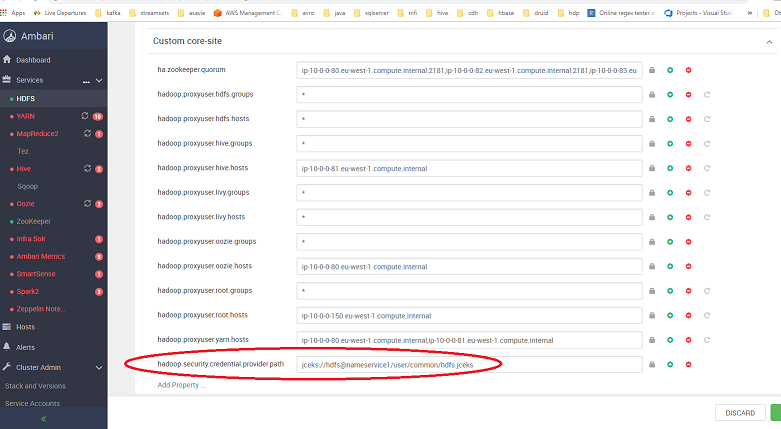Open the Tez service
This screenshot has height=429, width=781.
[x=23, y=151]
